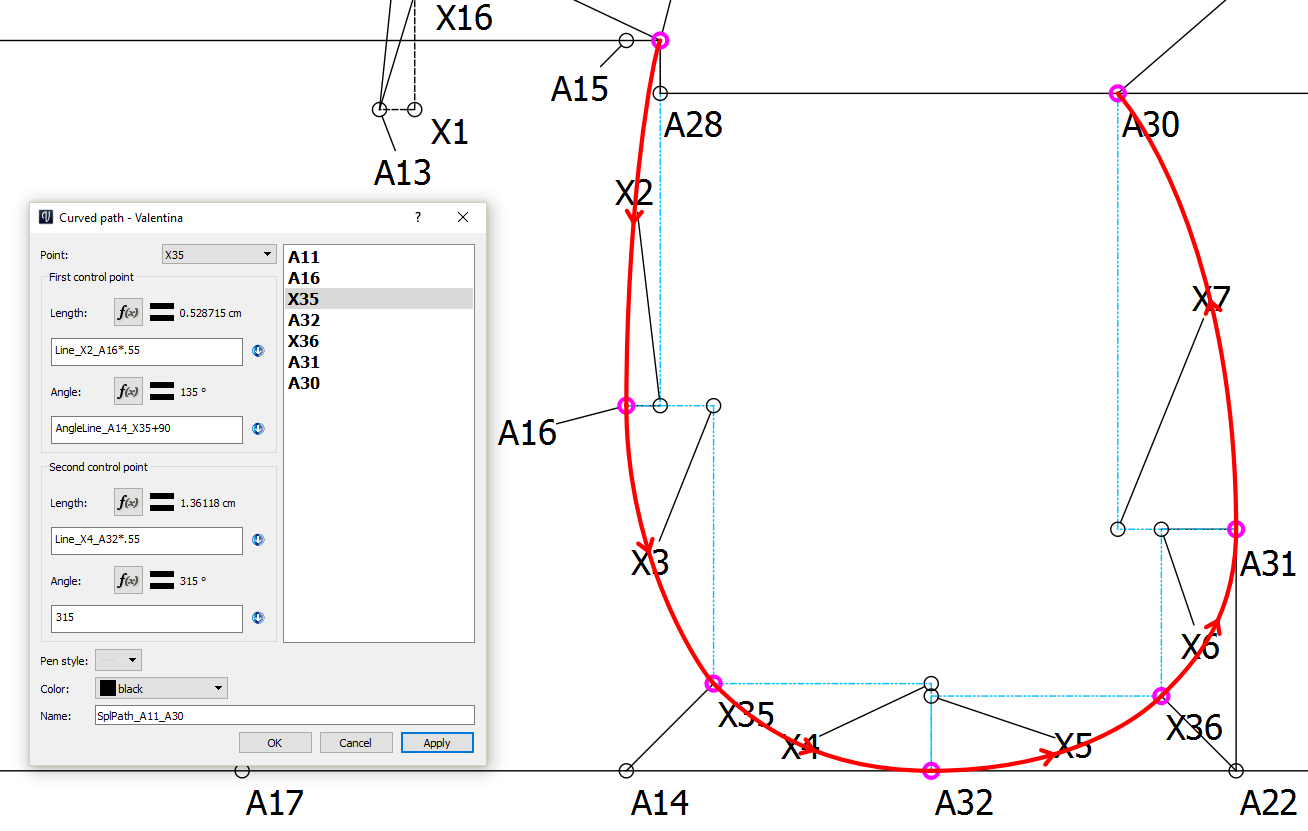Select X36 in the path points list

304,341
